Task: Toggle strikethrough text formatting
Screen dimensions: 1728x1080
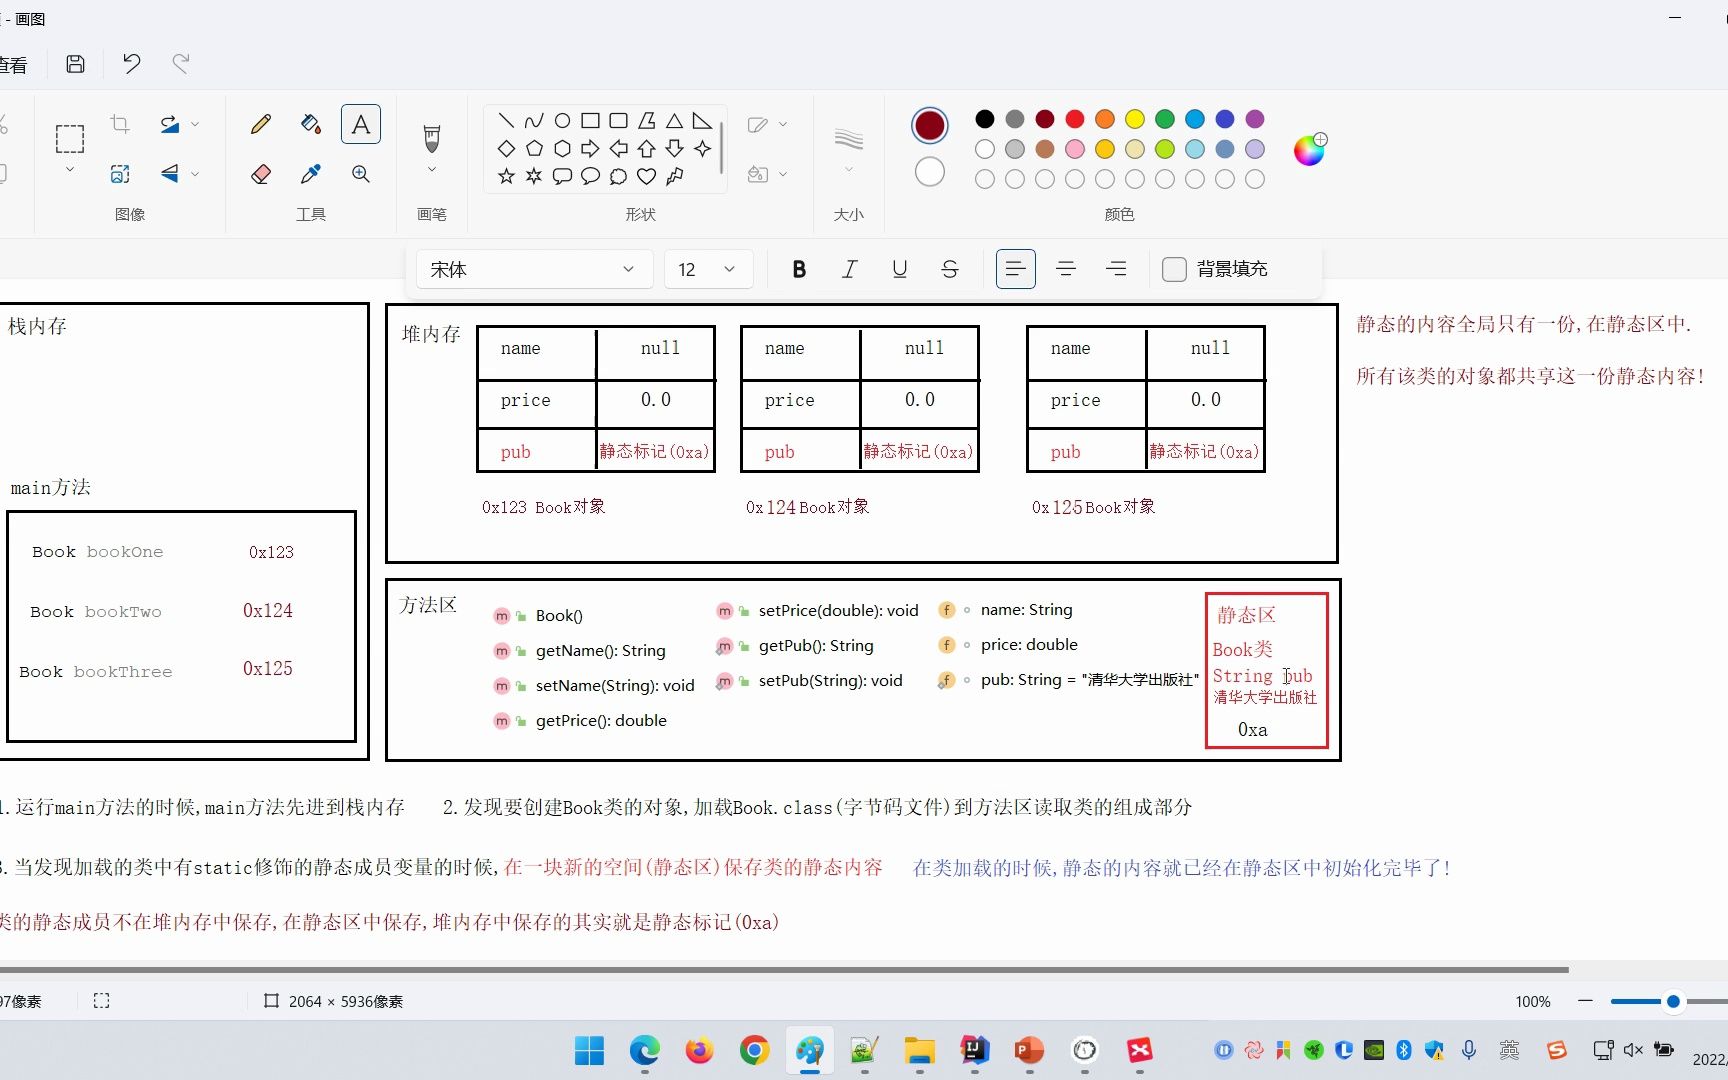Action: (x=950, y=269)
